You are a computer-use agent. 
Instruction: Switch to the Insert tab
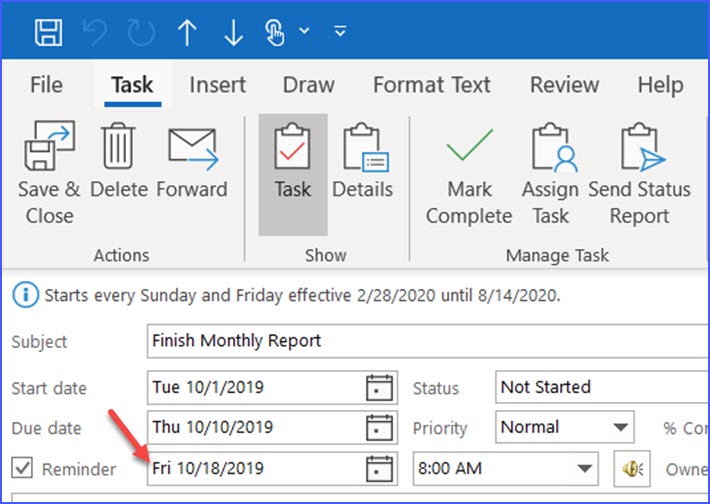coord(217,85)
